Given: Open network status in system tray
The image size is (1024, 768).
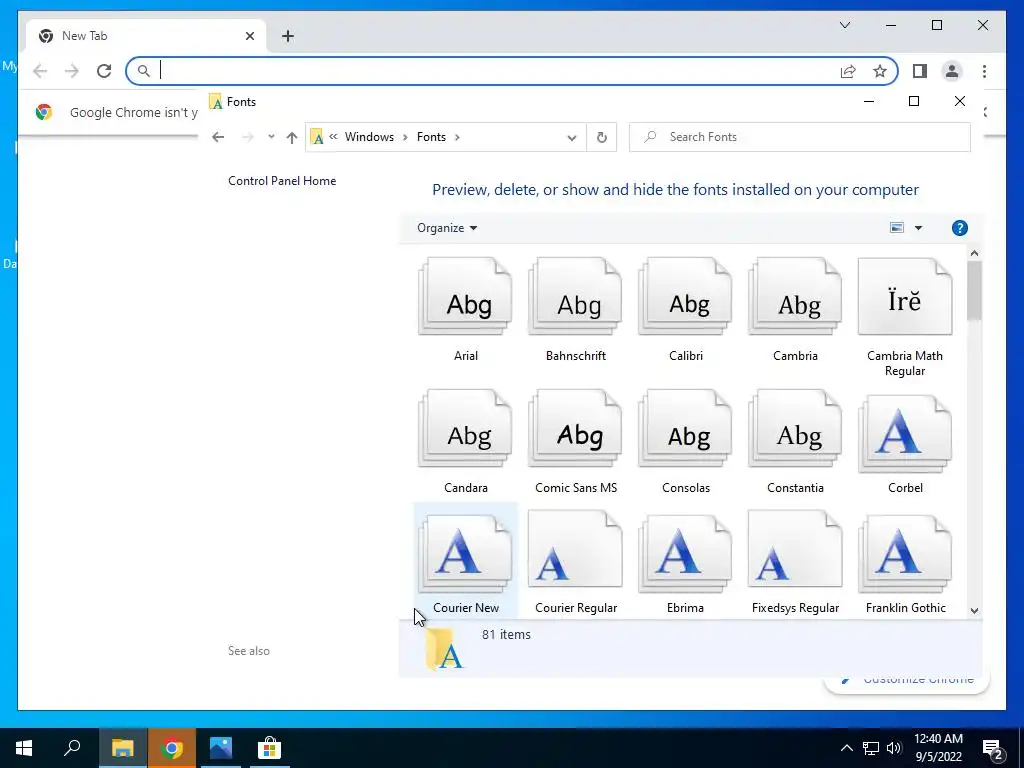Looking at the screenshot, I should coord(871,748).
